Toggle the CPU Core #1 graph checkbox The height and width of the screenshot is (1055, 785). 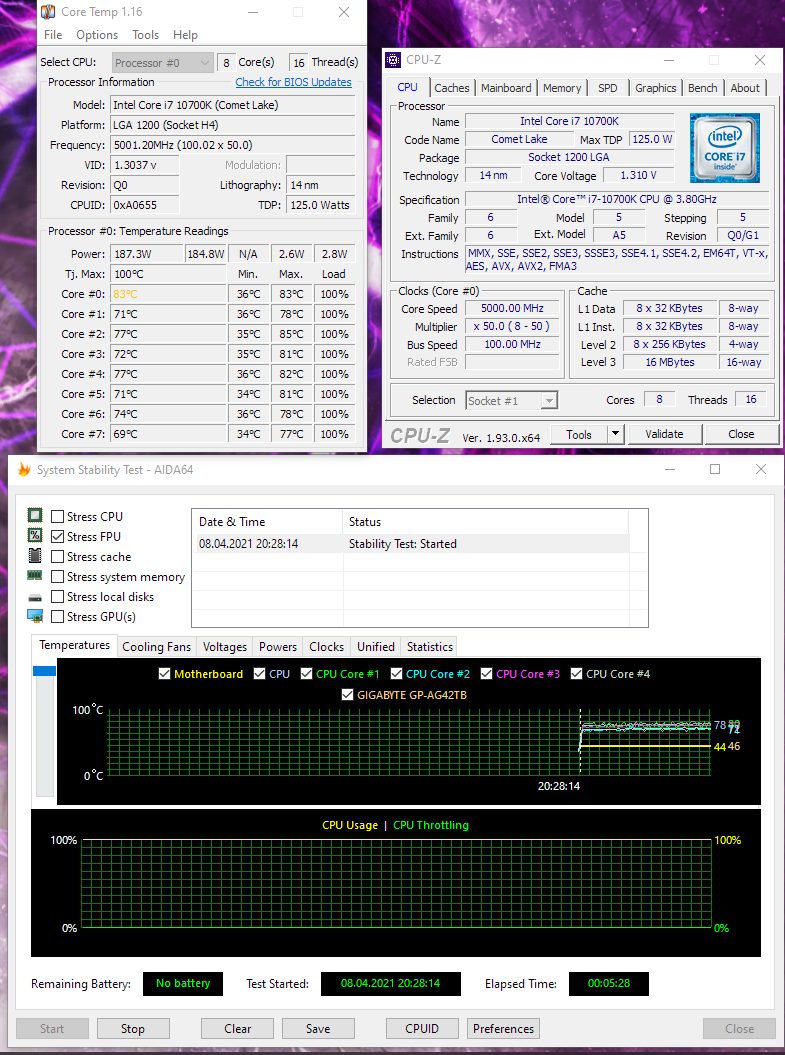(x=307, y=674)
